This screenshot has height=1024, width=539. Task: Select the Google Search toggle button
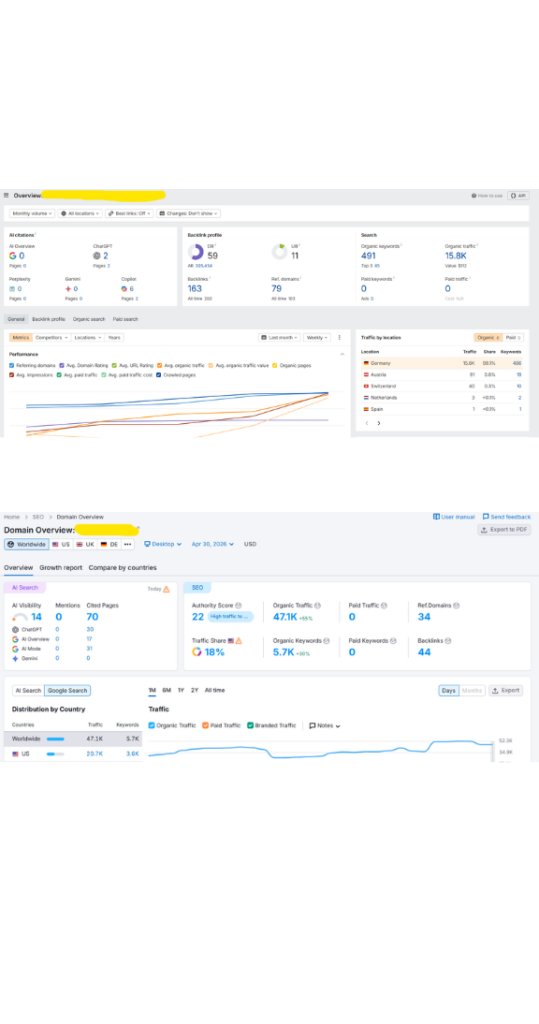coord(67,690)
